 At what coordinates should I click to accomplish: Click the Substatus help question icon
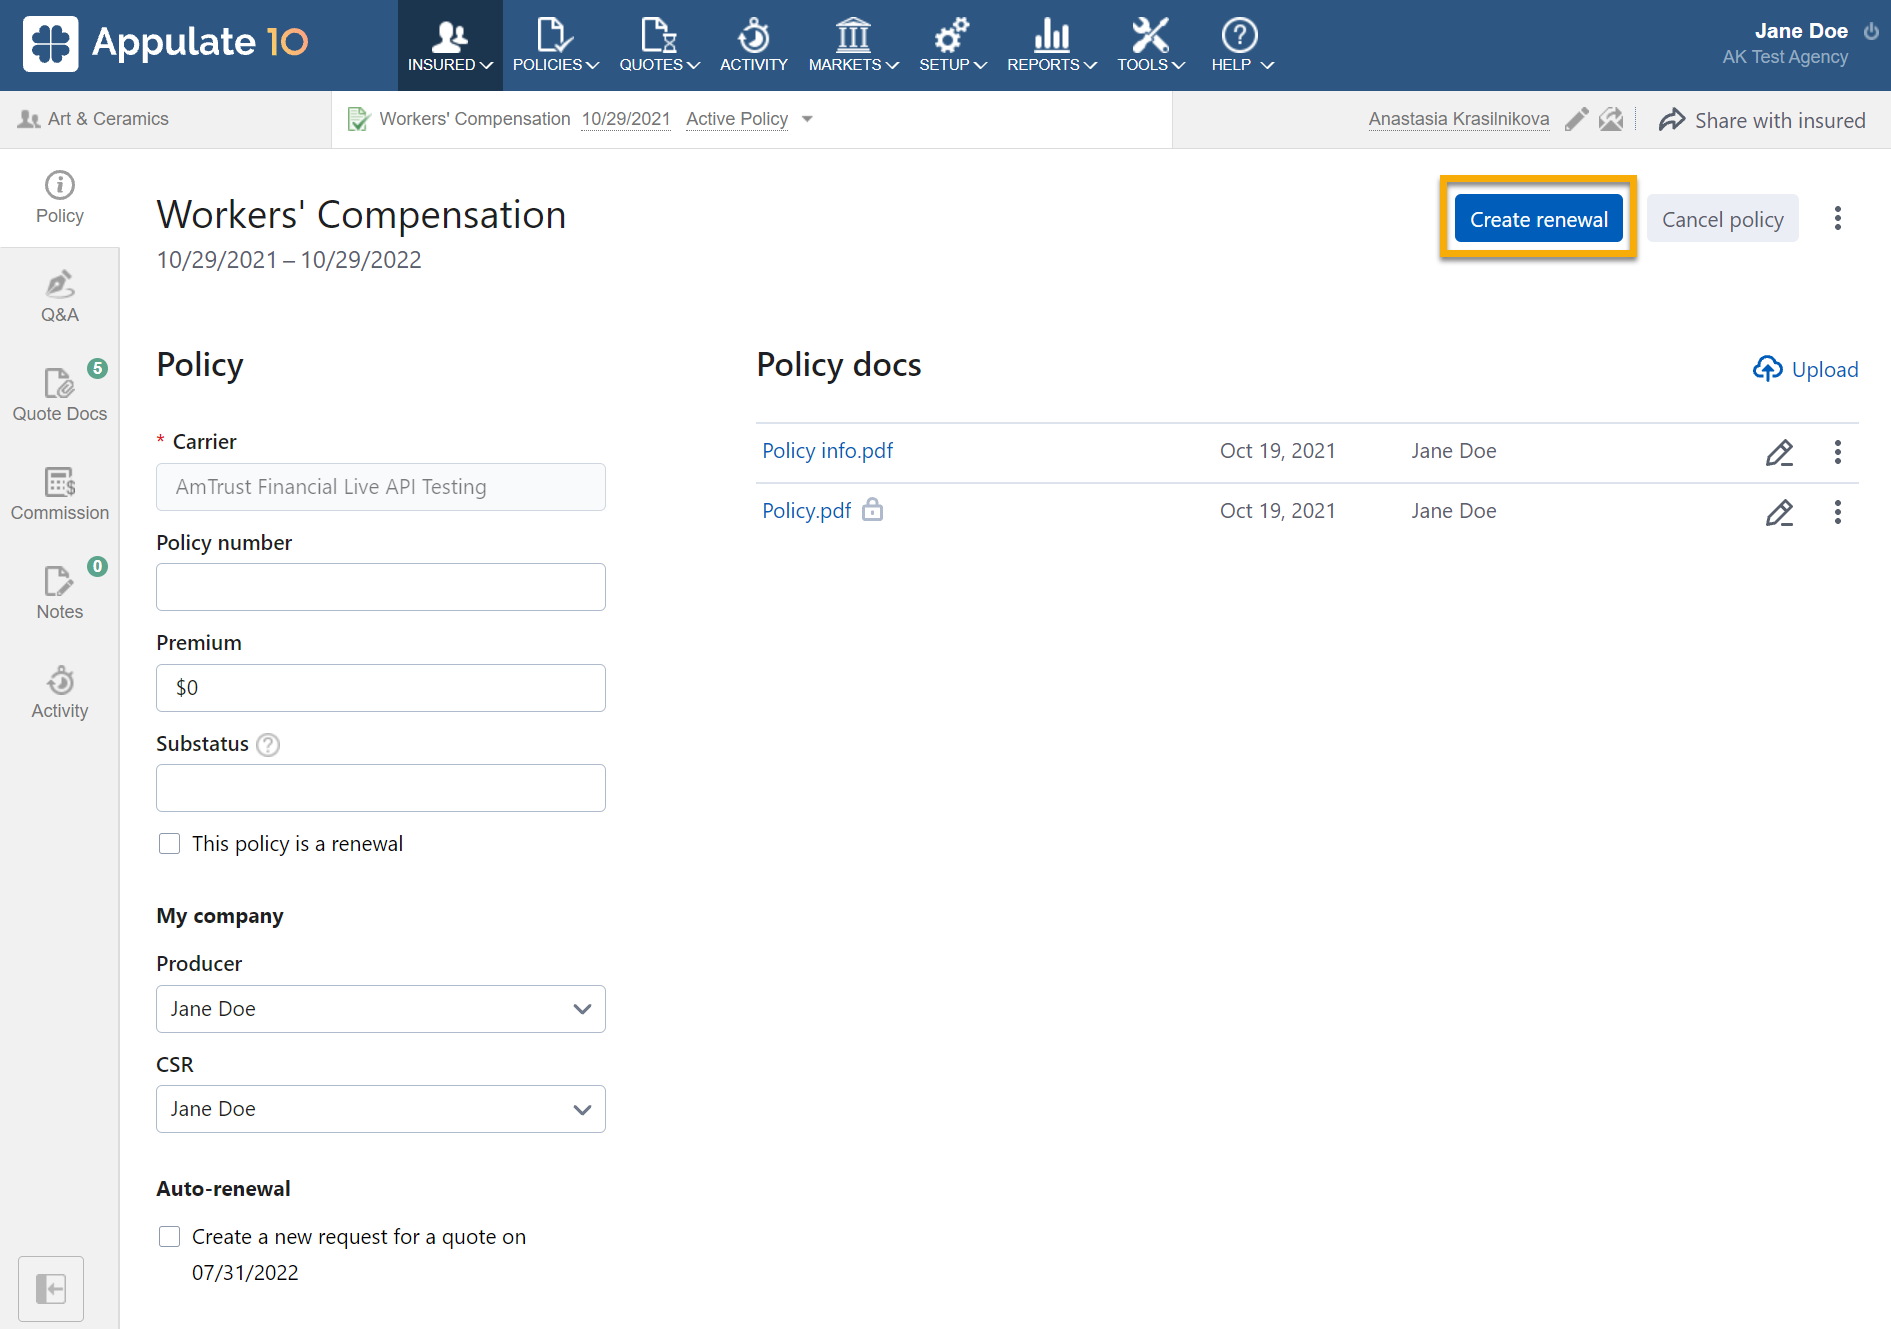click(268, 745)
